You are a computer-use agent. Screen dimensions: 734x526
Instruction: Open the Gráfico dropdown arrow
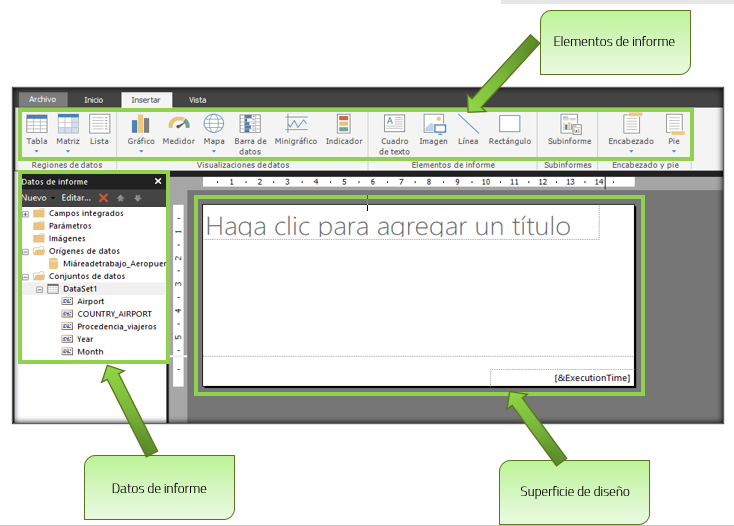point(141,151)
